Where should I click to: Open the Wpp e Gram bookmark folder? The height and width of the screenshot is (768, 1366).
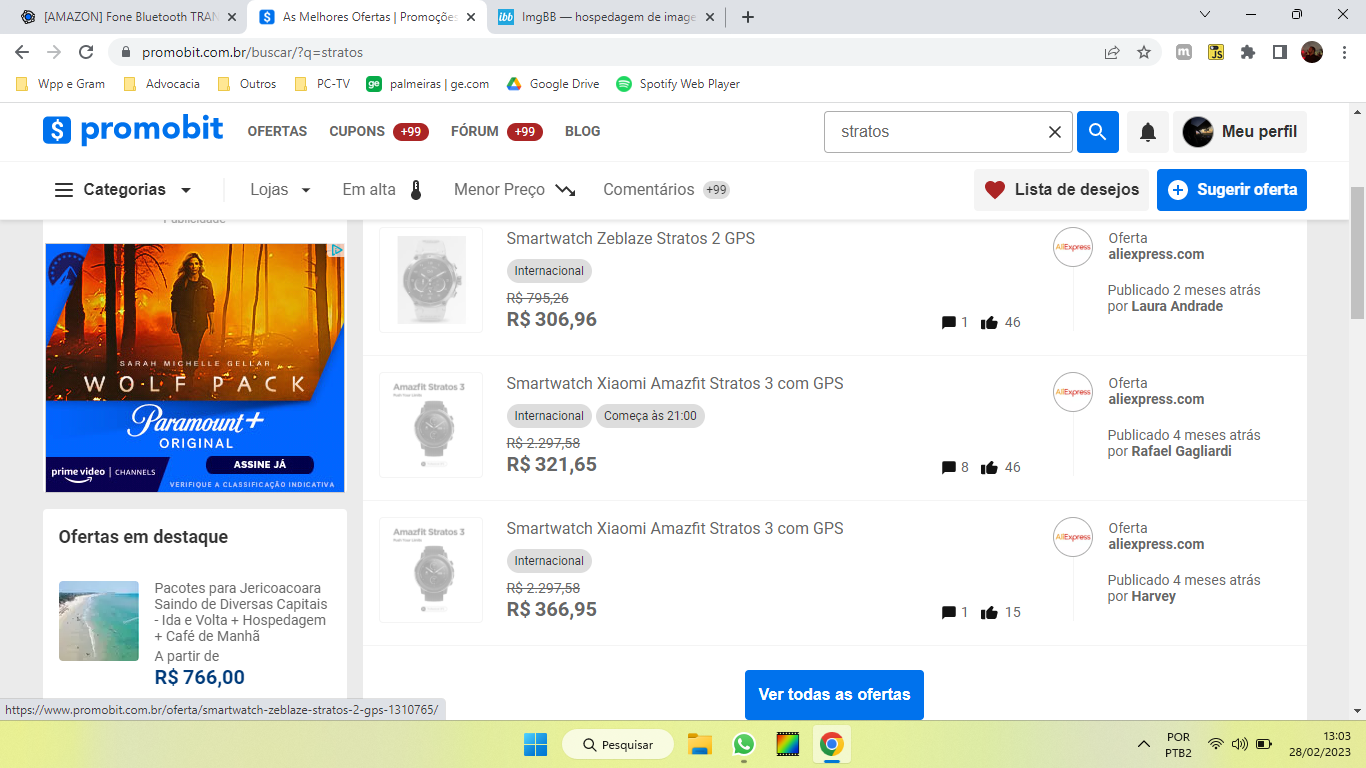tap(61, 84)
